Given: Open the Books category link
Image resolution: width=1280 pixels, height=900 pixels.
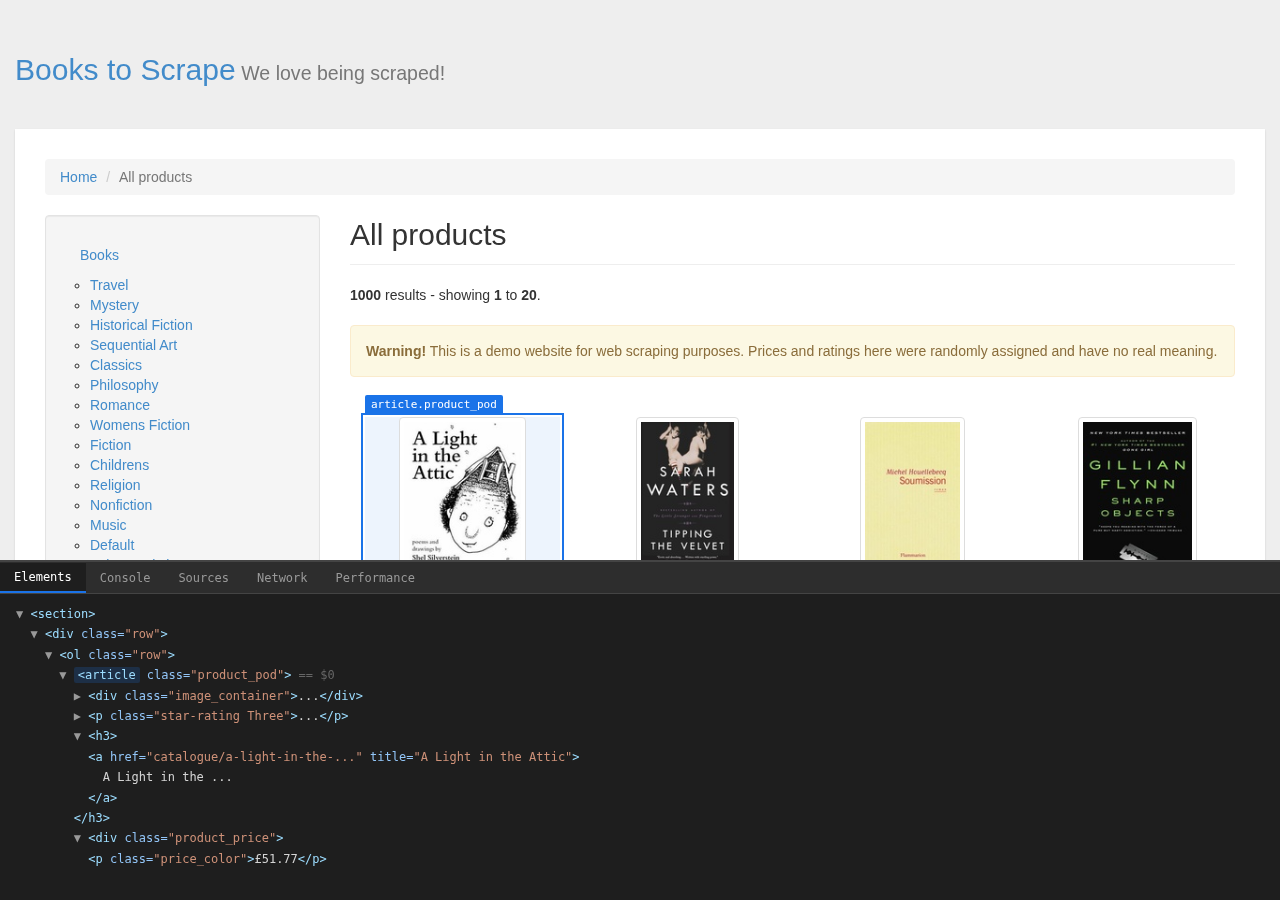Looking at the screenshot, I should 99,255.
